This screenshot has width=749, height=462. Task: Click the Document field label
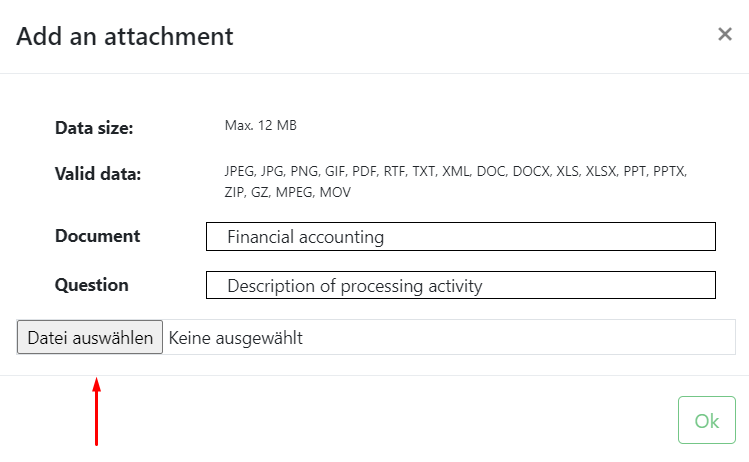point(97,236)
